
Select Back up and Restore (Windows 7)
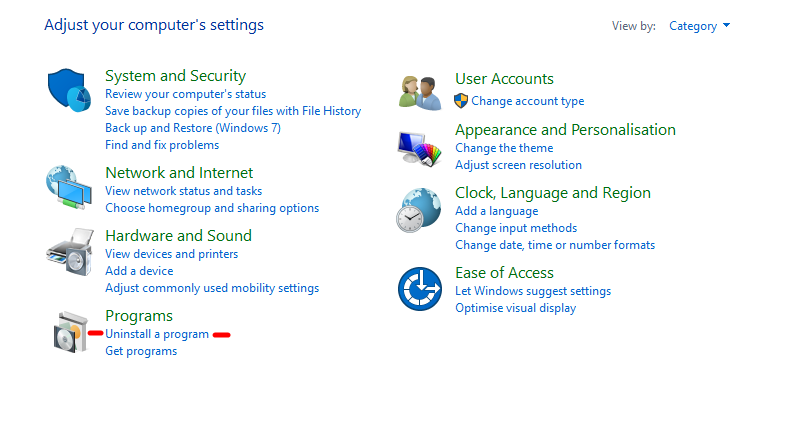[x=193, y=128]
